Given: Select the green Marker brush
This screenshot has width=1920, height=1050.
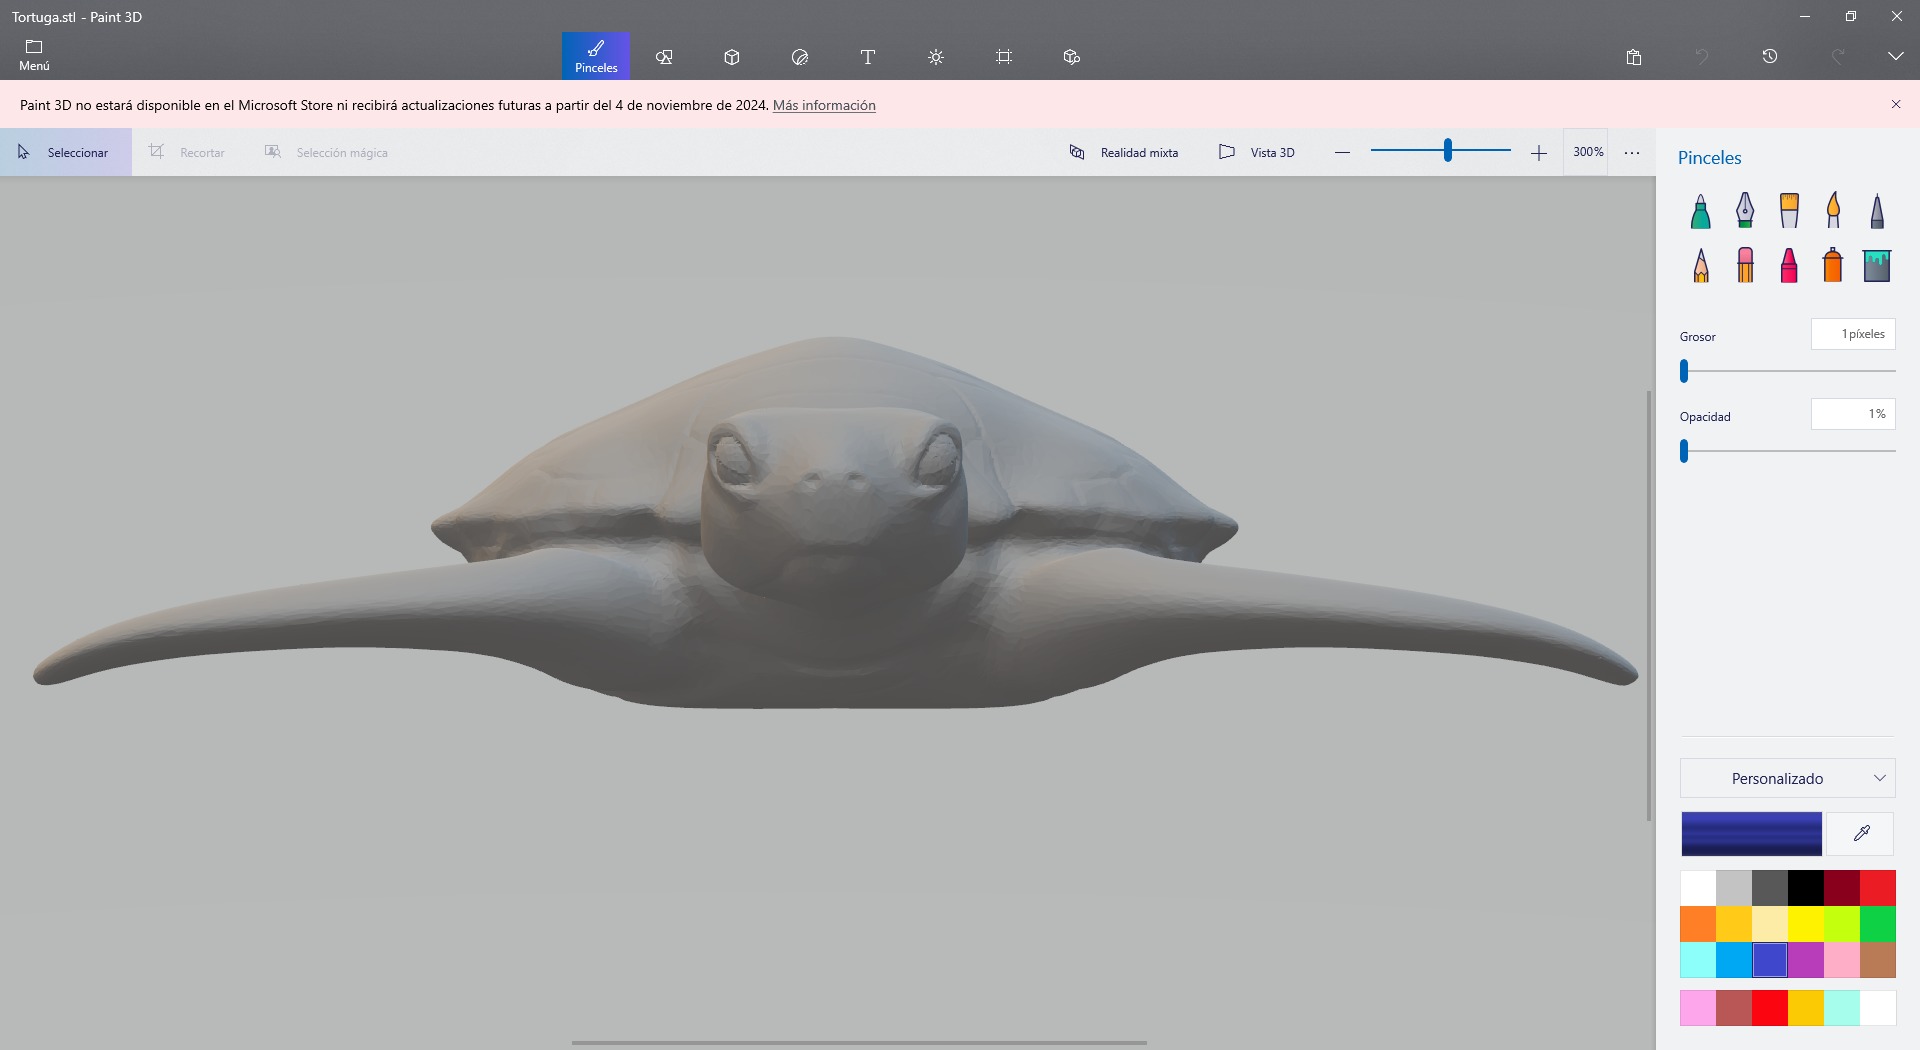Looking at the screenshot, I should (x=1701, y=211).
